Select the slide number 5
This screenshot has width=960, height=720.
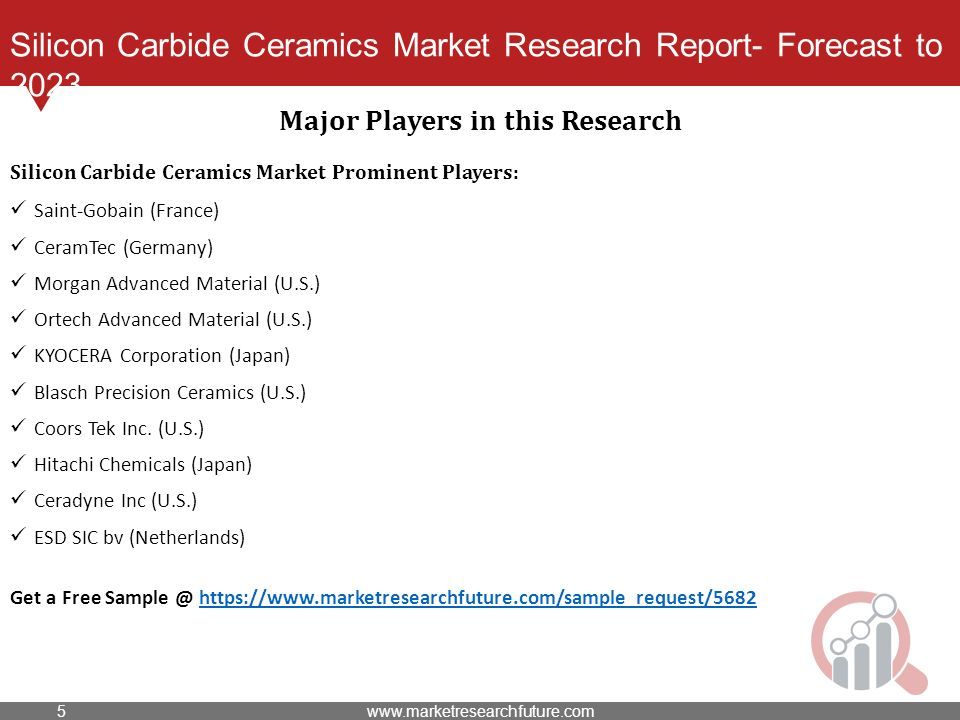pyautogui.click(x=61, y=711)
